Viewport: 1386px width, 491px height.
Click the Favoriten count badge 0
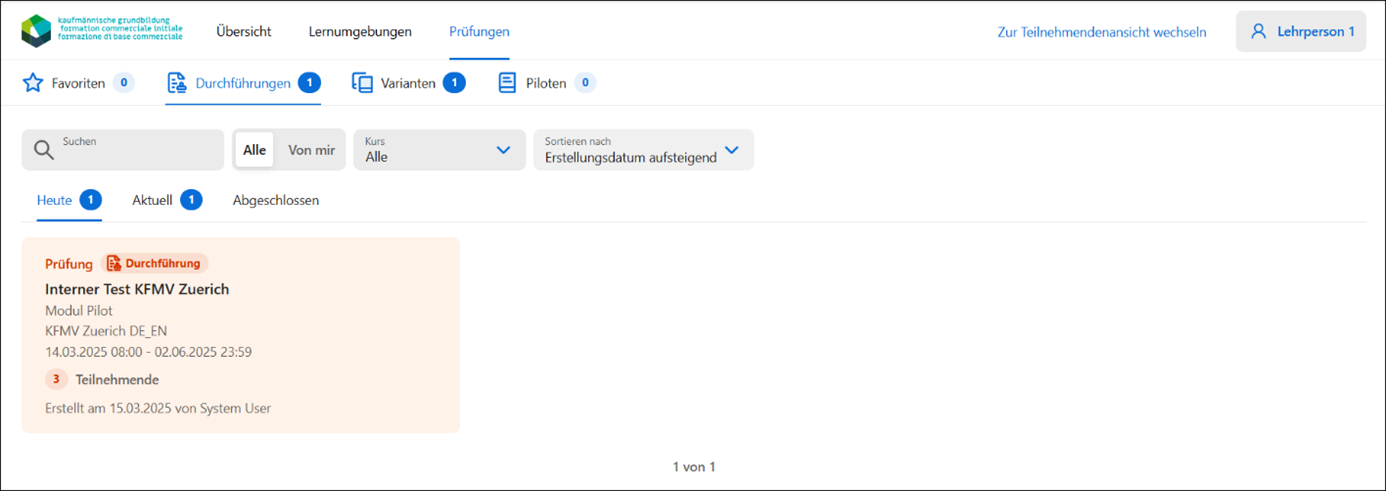click(x=124, y=83)
